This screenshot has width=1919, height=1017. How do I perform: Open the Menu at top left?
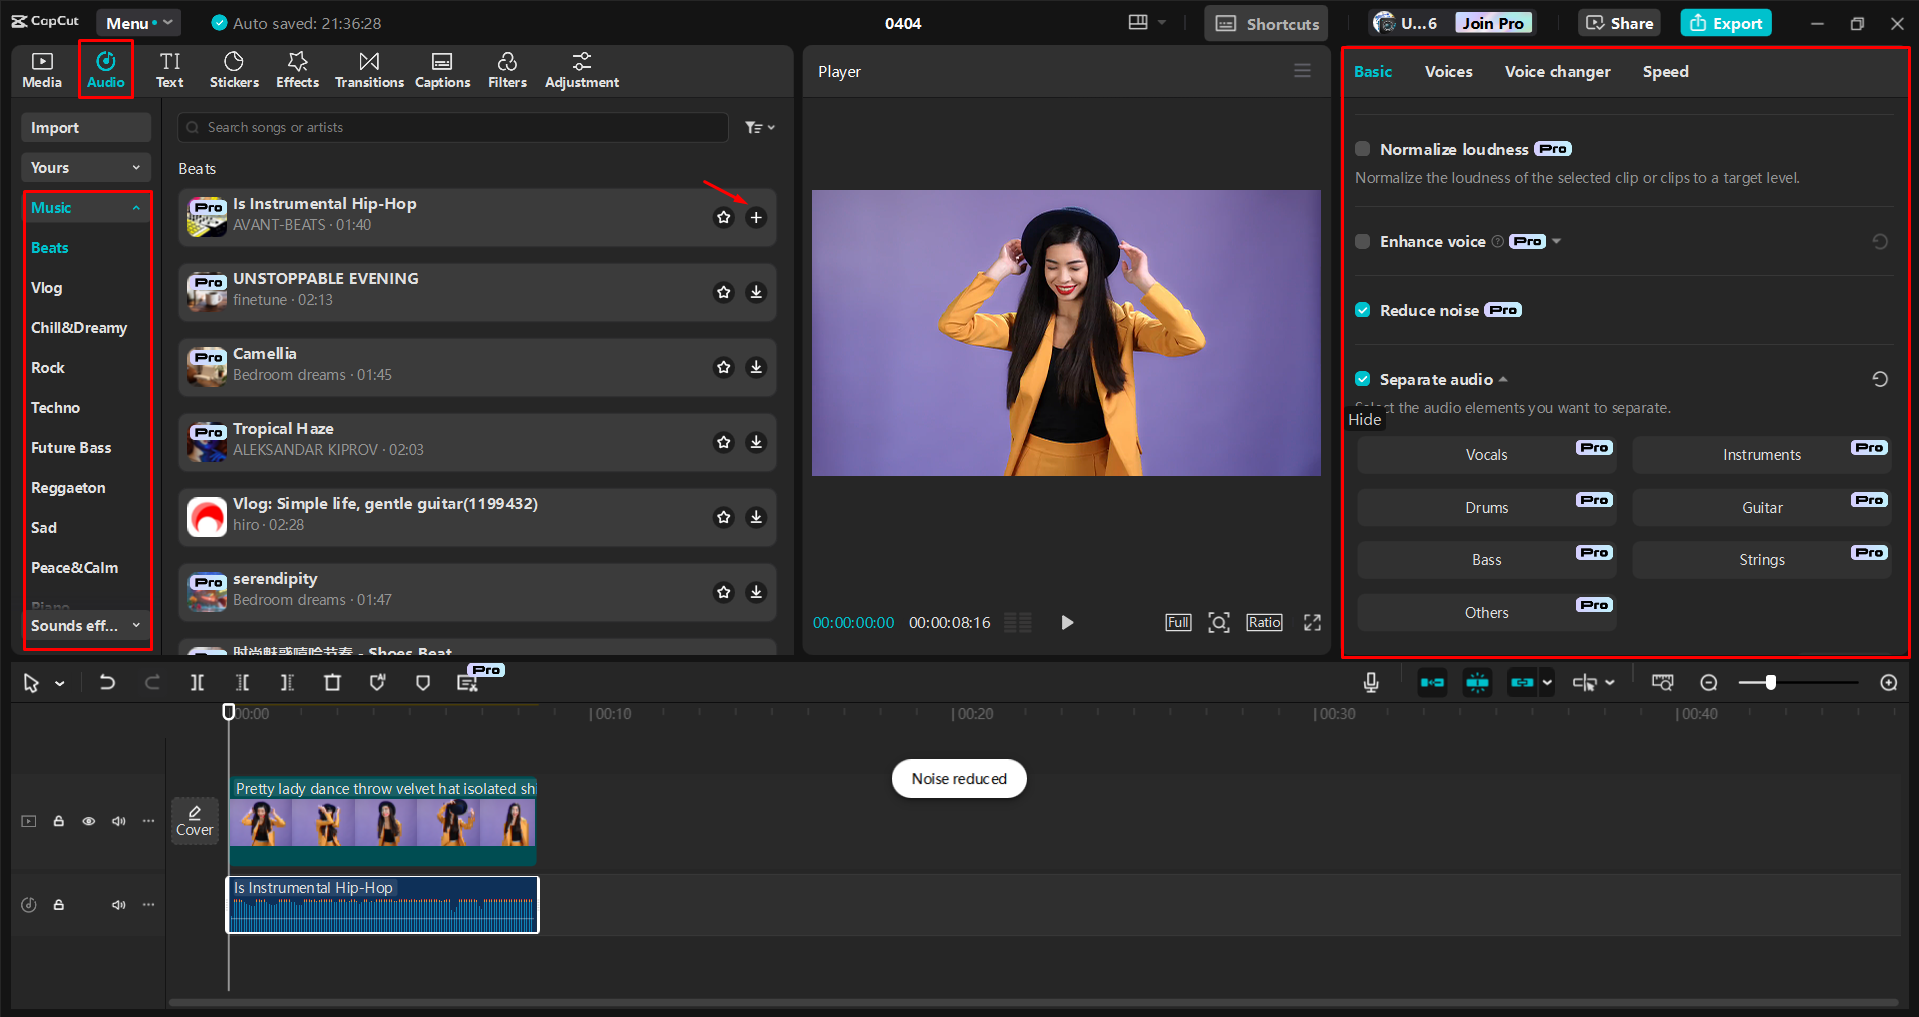(x=138, y=22)
